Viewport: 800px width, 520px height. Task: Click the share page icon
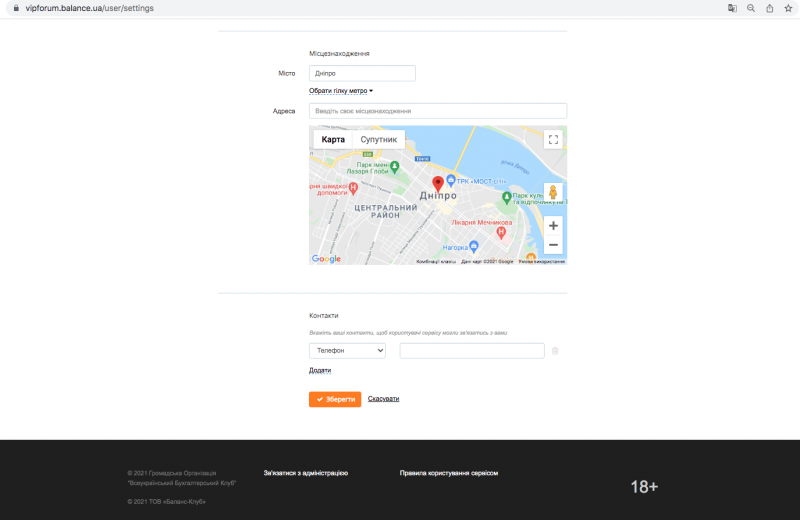pyautogui.click(x=769, y=8)
